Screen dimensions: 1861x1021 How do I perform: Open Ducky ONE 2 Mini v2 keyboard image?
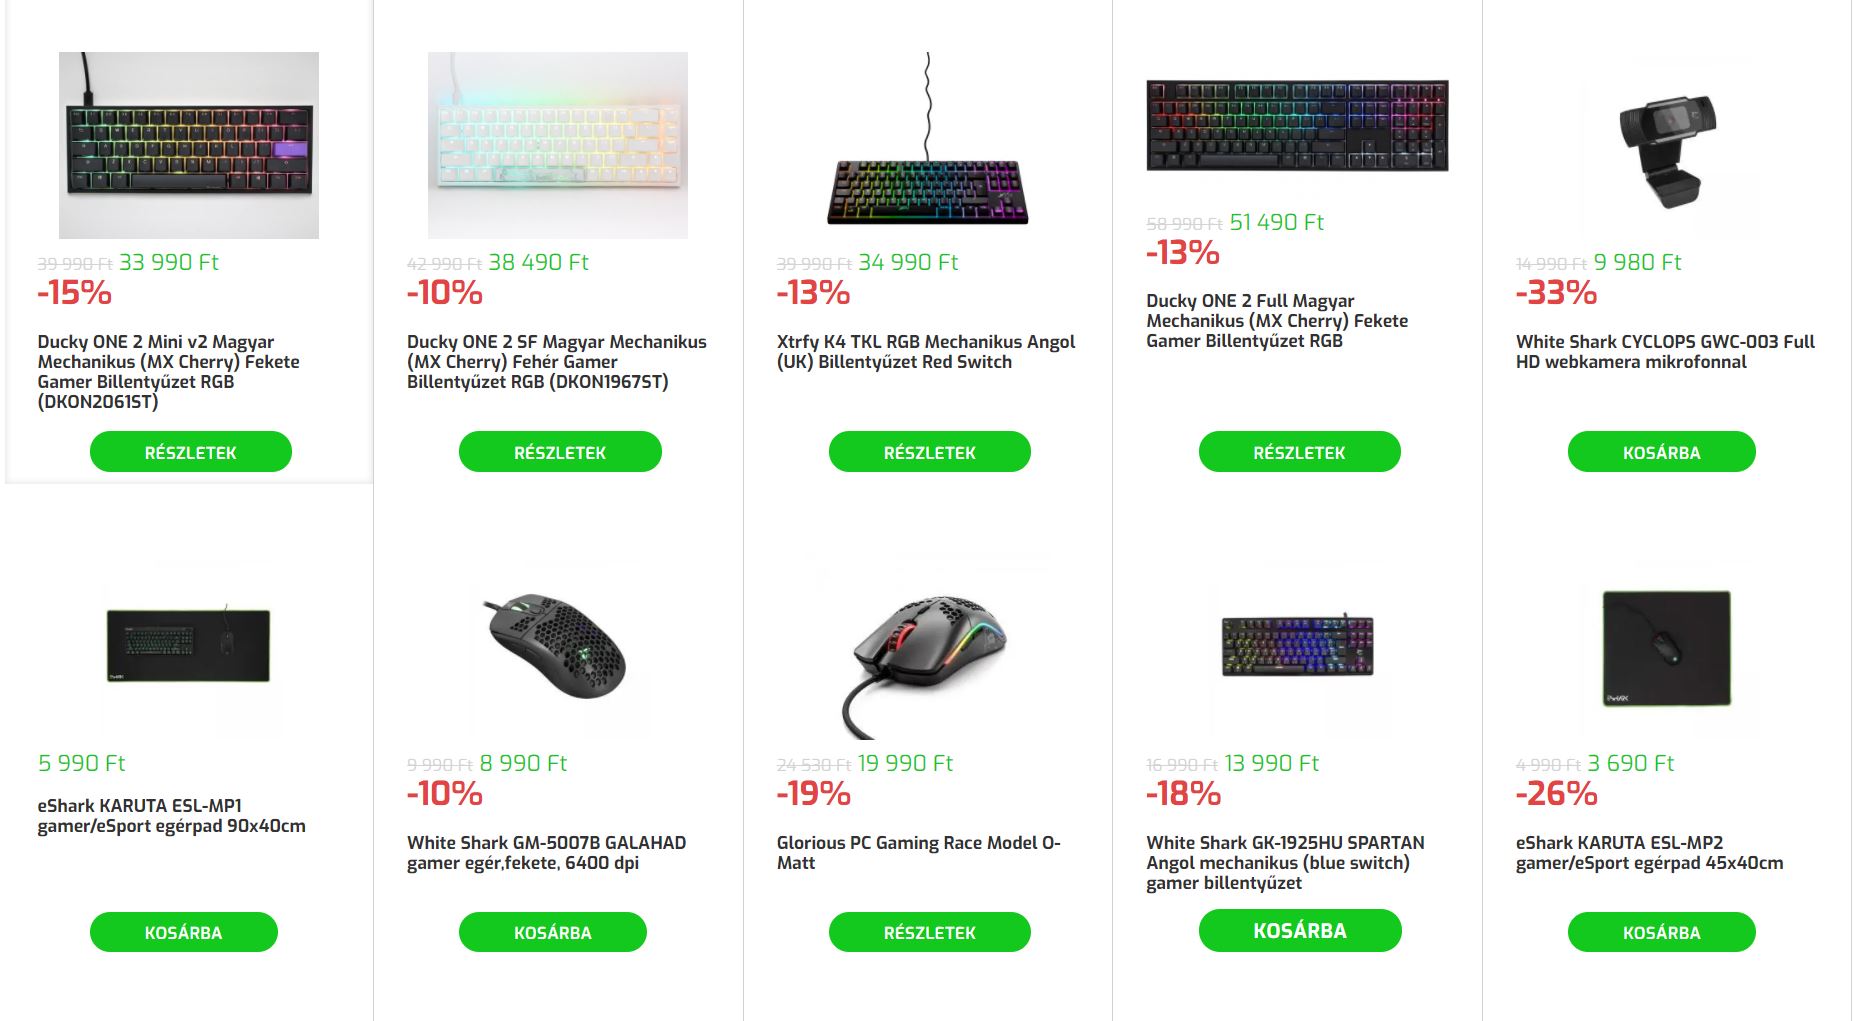pyautogui.click(x=189, y=145)
